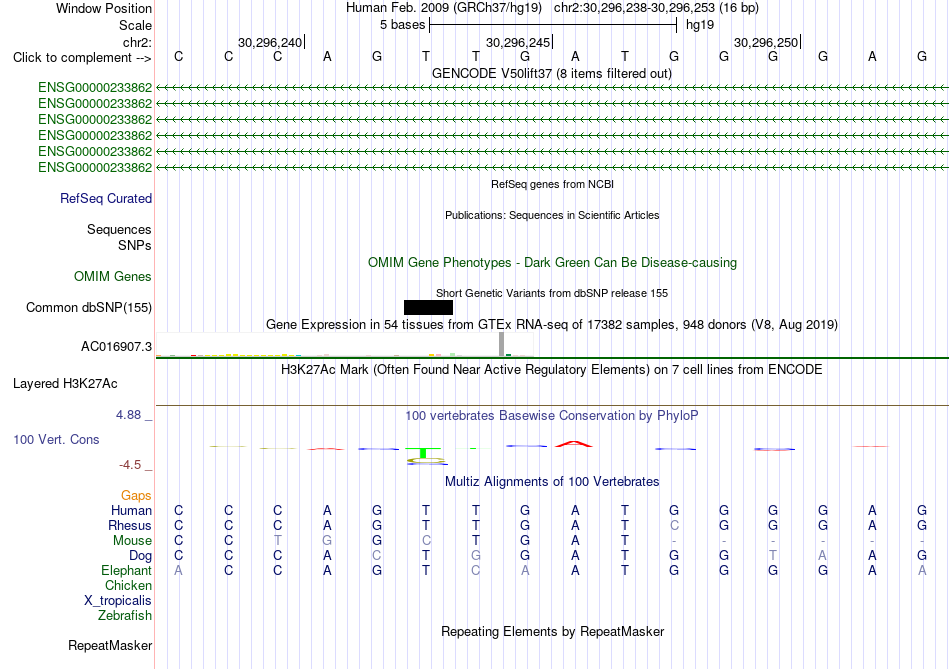This screenshot has height=669, width=950.
Task: Click the Sequences label of the Publications track
Action: 119,229
